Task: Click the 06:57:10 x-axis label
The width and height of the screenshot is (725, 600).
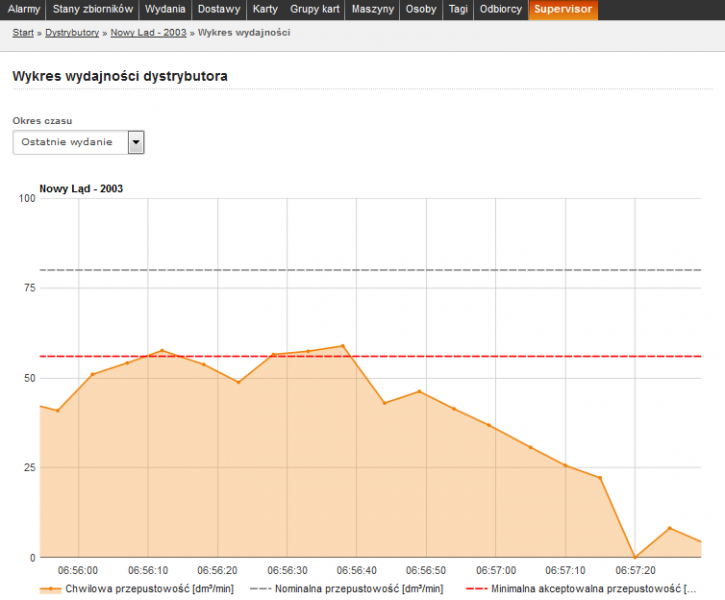Action: (x=565, y=570)
